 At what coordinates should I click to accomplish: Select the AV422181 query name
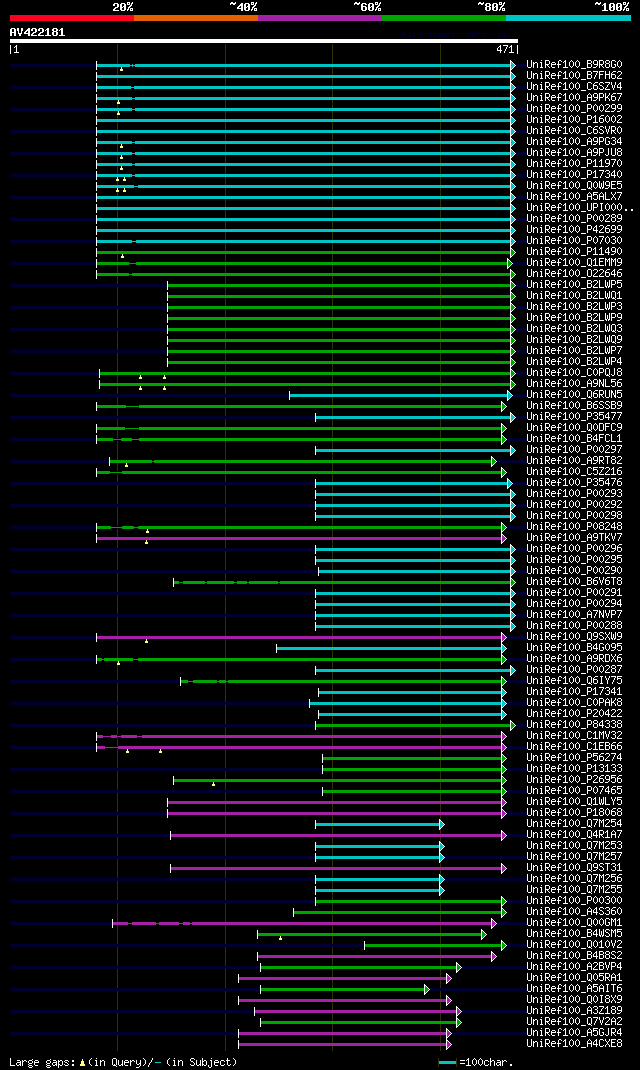[38, 32]
